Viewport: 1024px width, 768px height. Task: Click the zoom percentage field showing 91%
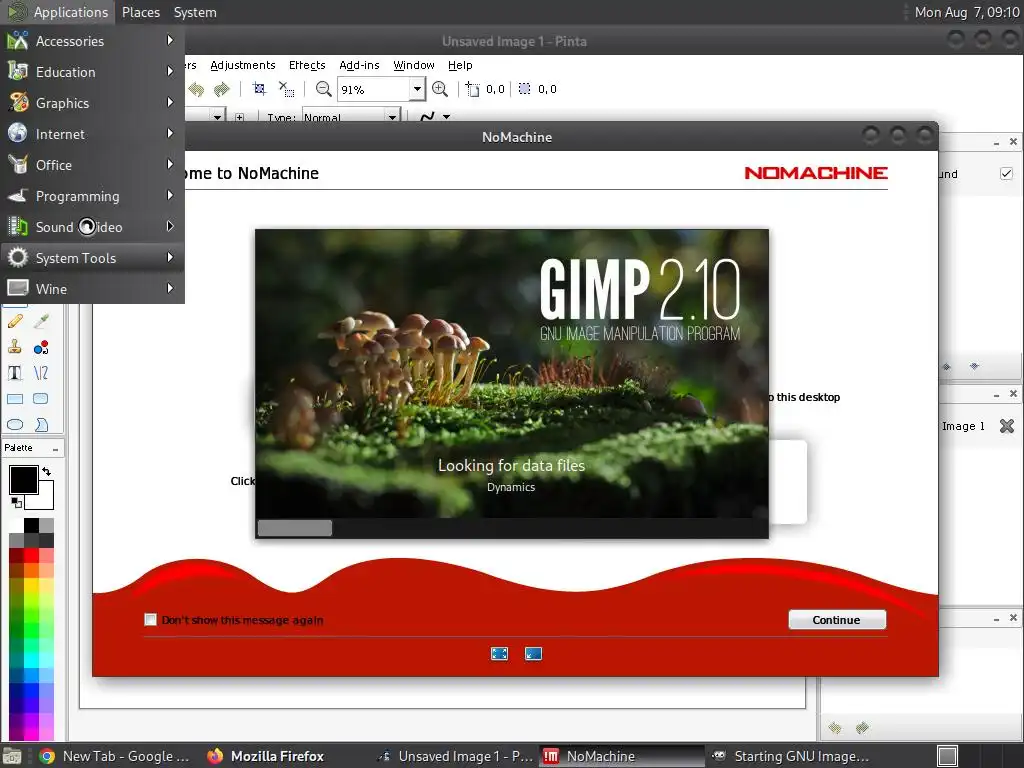point(373,89)
